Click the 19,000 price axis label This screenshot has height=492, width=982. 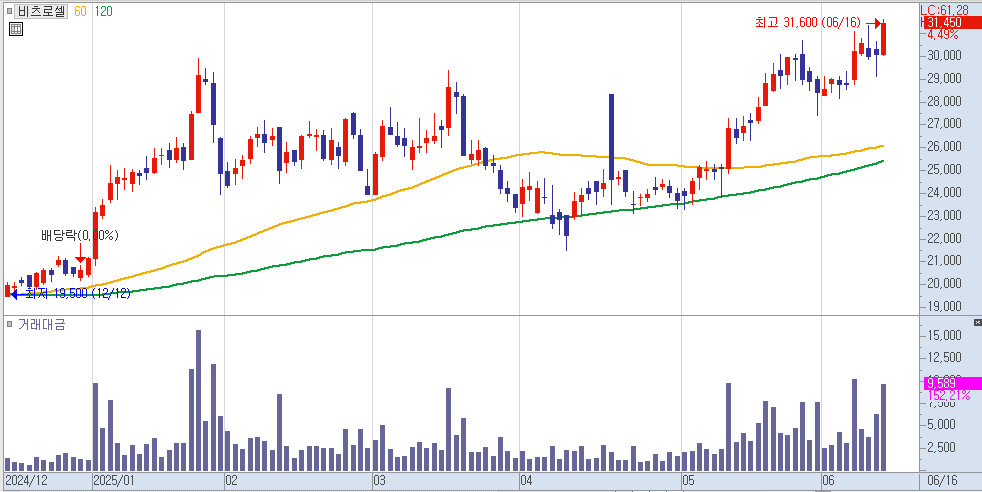pyautogui.click(x=945, y=306)
